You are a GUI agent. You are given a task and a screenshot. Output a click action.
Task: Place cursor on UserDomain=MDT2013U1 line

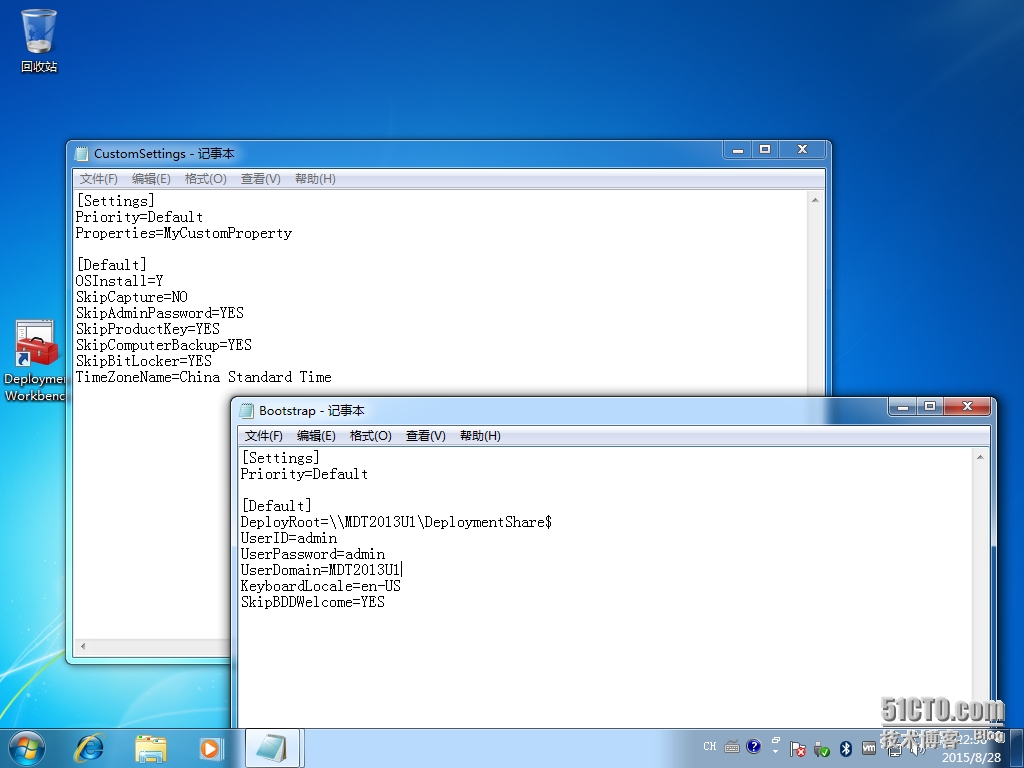coord(321,570)
